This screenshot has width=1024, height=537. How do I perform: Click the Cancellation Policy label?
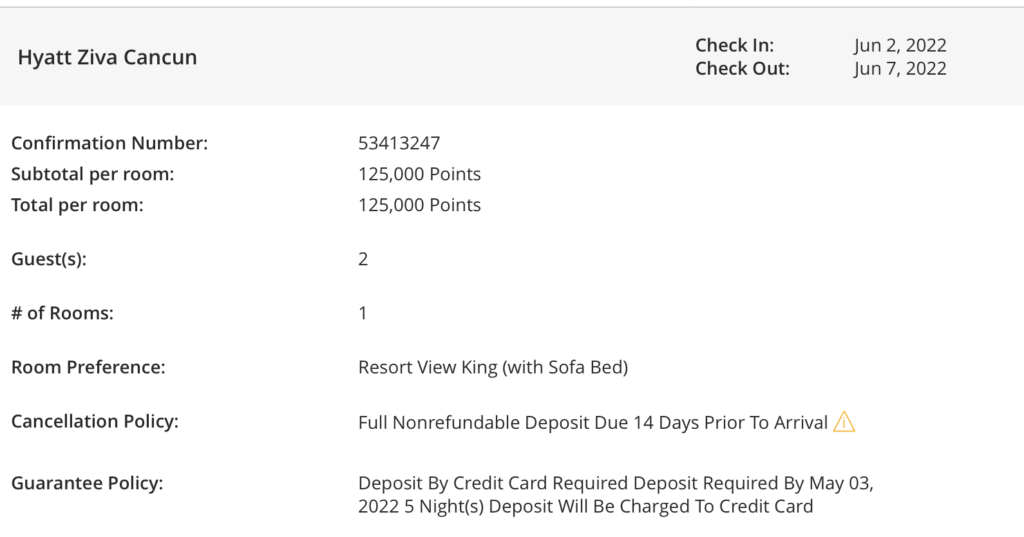[95, 421]
